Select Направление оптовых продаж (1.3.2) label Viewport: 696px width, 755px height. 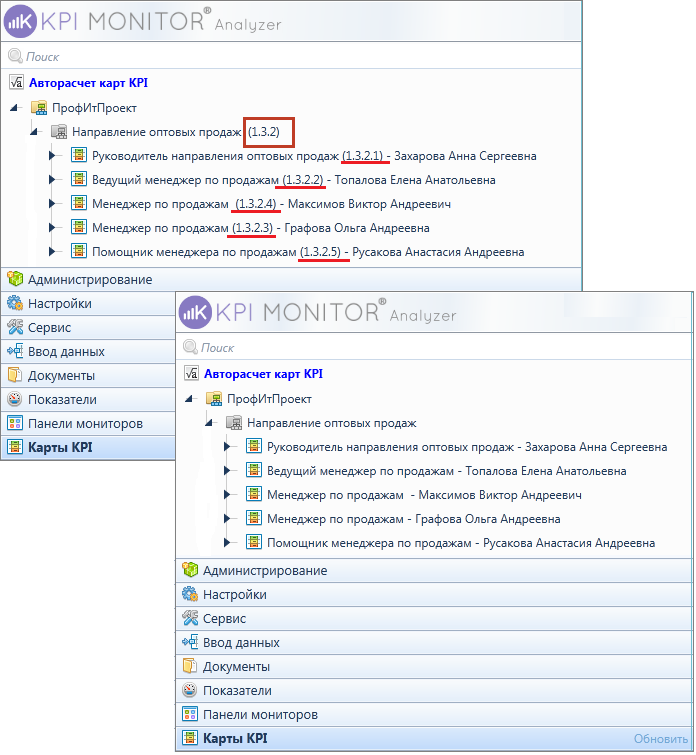coord(175,131)
